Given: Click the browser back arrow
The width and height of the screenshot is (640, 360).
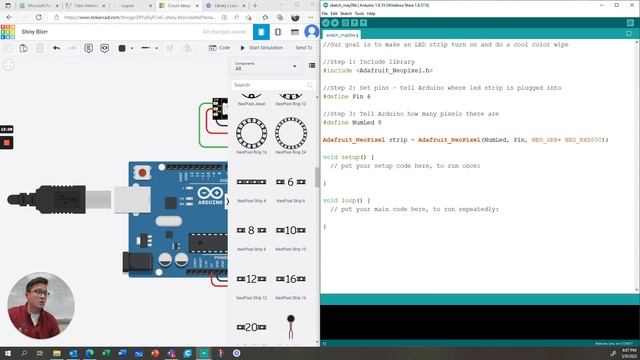Looking at the screenshot, I should point(9,18).
